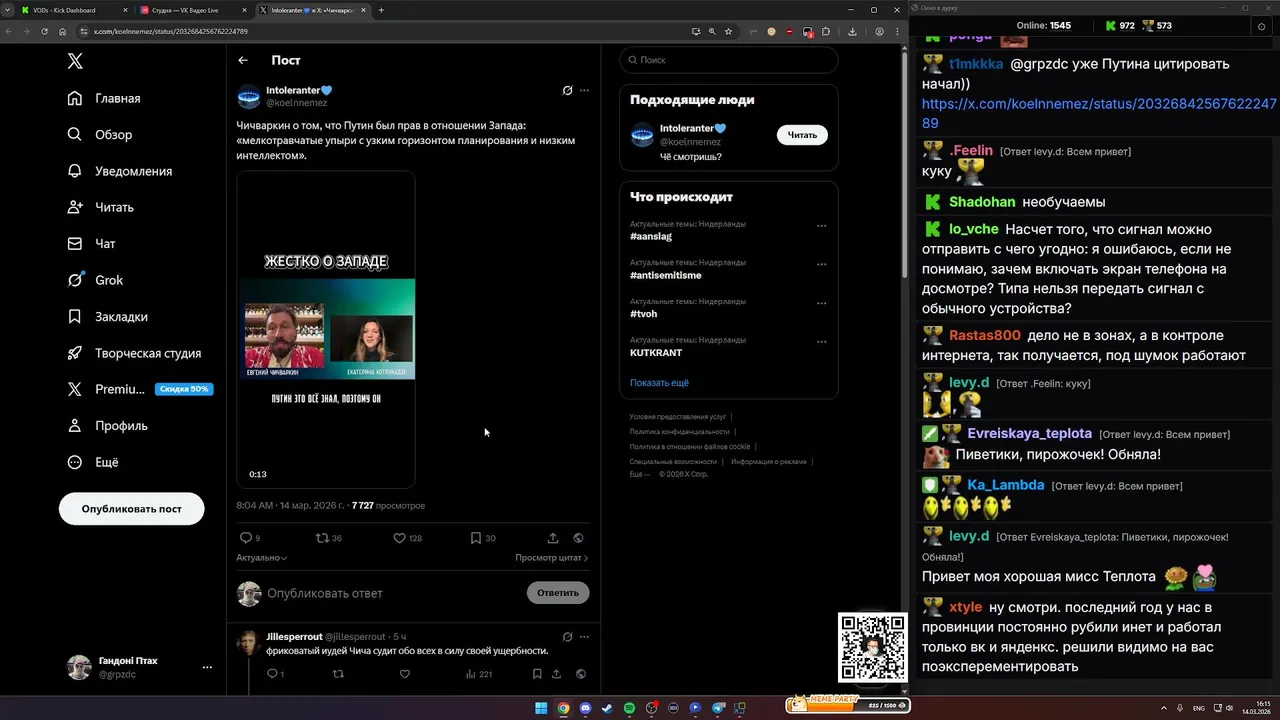
Task: Click username Shadohan in chat
Action: click(982, 202)
